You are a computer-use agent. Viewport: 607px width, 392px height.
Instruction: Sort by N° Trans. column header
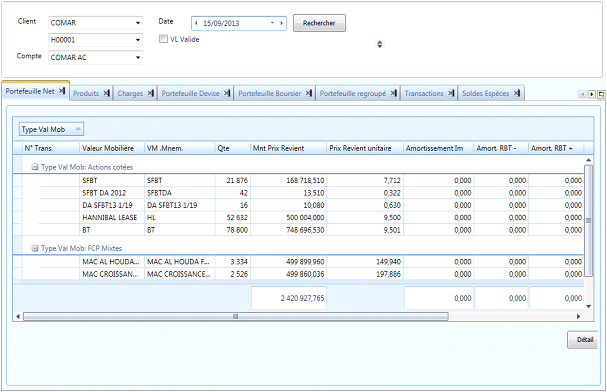(51, 148)
